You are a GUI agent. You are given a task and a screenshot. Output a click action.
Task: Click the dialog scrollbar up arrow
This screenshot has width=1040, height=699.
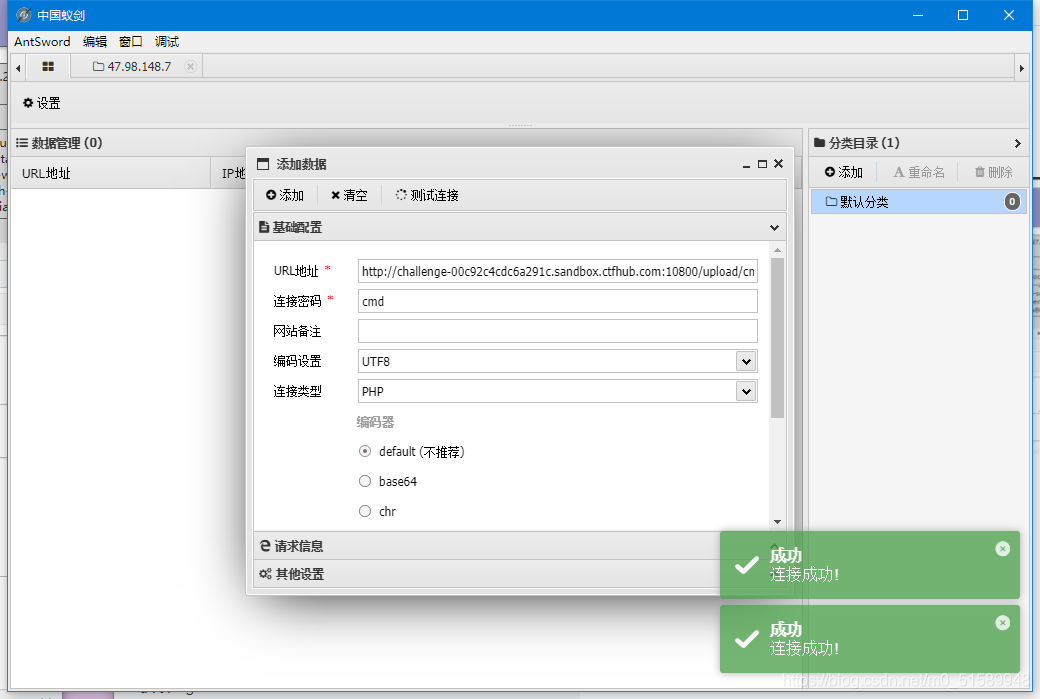tap(777, 250)
